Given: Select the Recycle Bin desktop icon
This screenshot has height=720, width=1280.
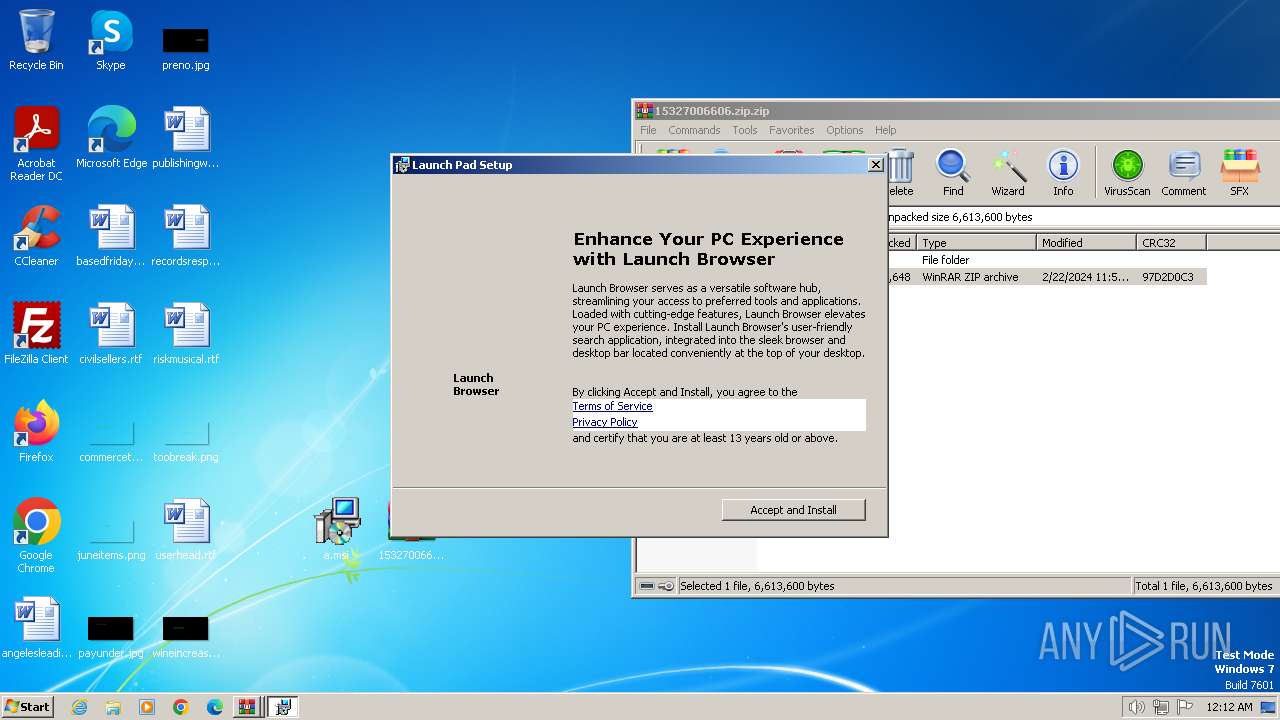Looking at the screenshot, I should [36, 40].
